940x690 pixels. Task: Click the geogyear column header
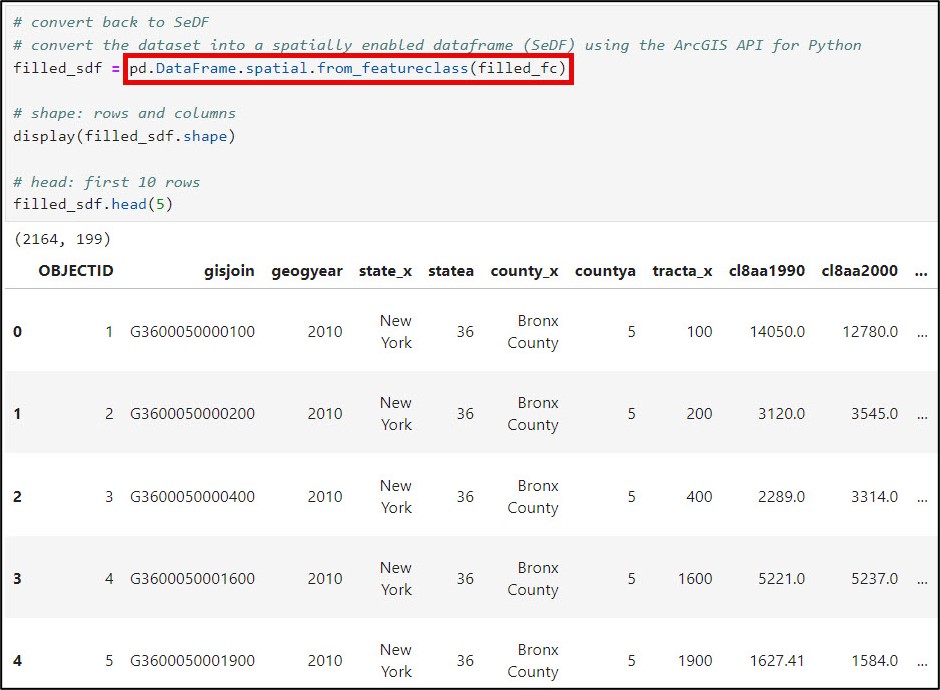pos(307,272)
